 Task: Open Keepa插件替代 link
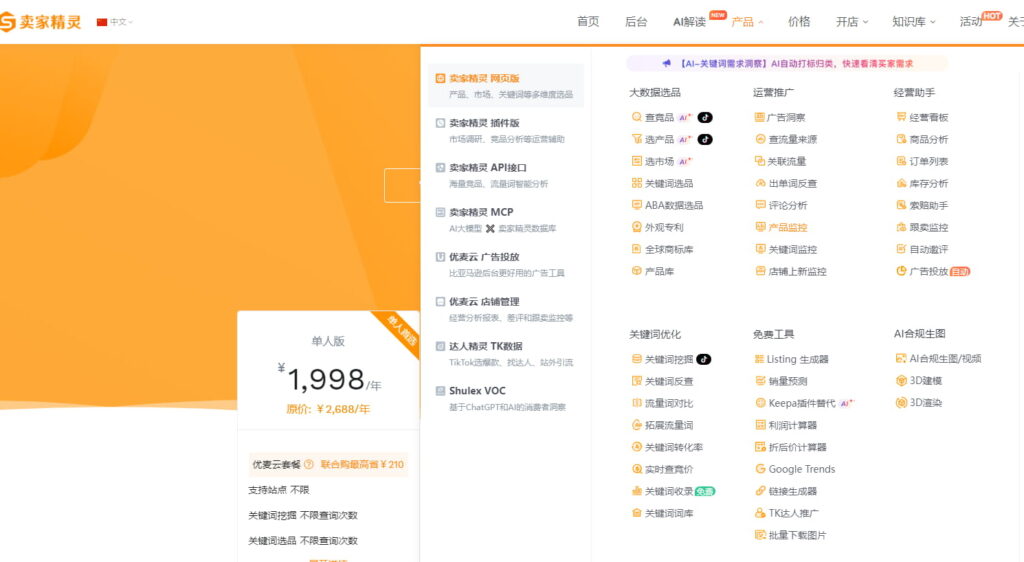point(801,403)
